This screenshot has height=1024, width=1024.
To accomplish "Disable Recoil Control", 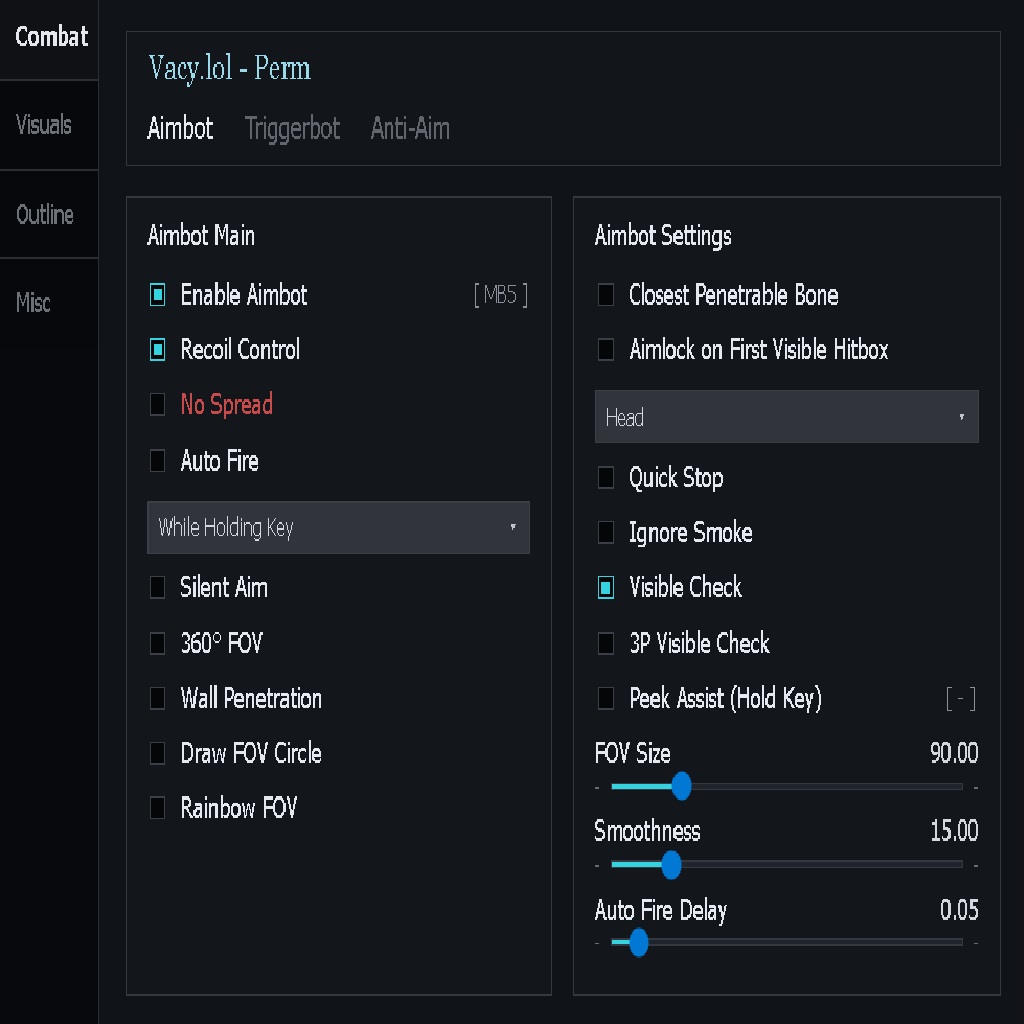I will tap(157, 349).
